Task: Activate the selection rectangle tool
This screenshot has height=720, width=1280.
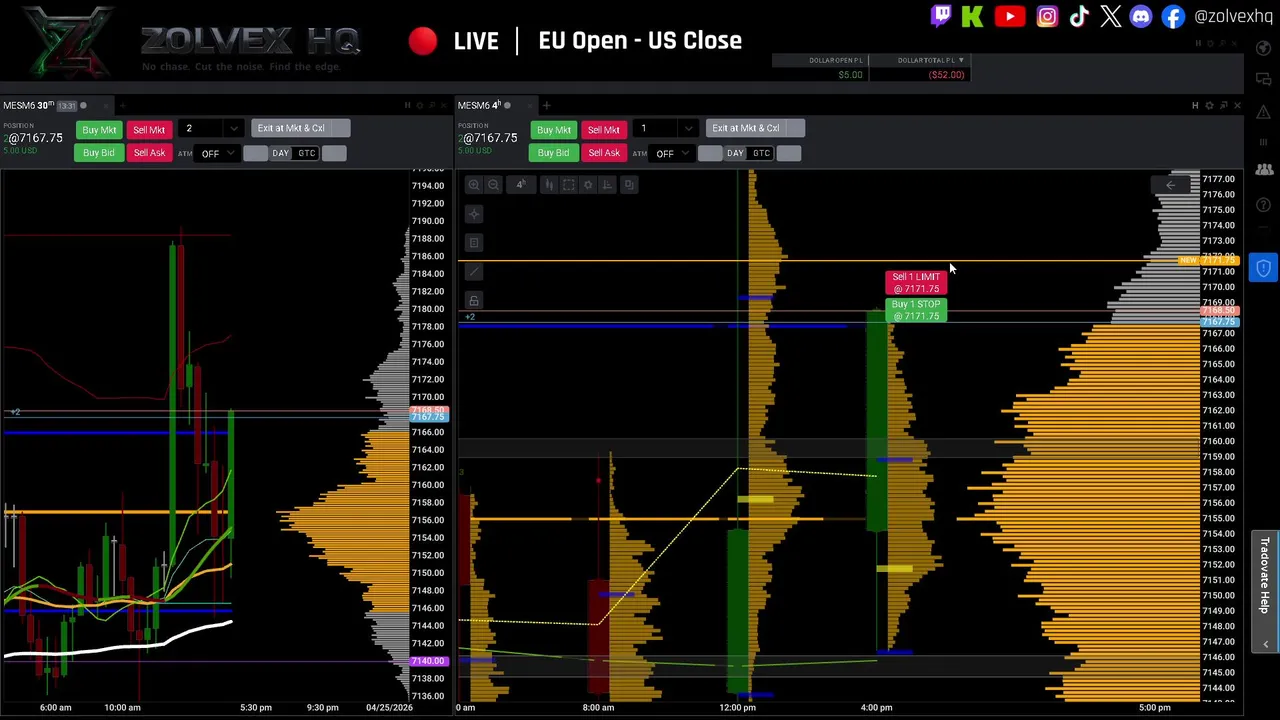Action: coord(568,185)
